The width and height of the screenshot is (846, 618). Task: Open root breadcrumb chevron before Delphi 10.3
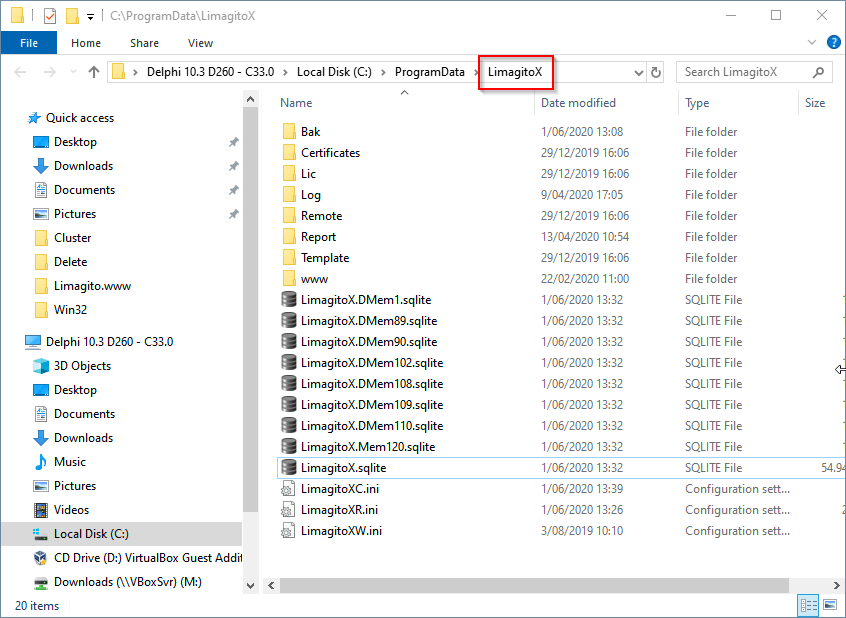tap(135, 72)
